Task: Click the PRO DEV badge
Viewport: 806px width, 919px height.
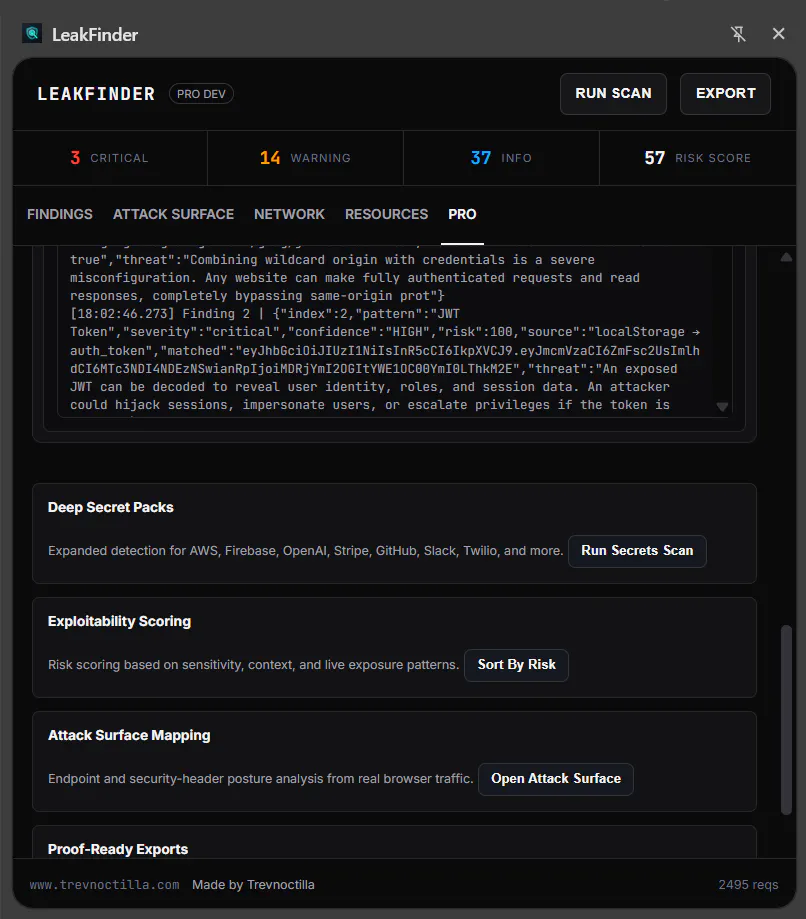Action: [201, 94]
